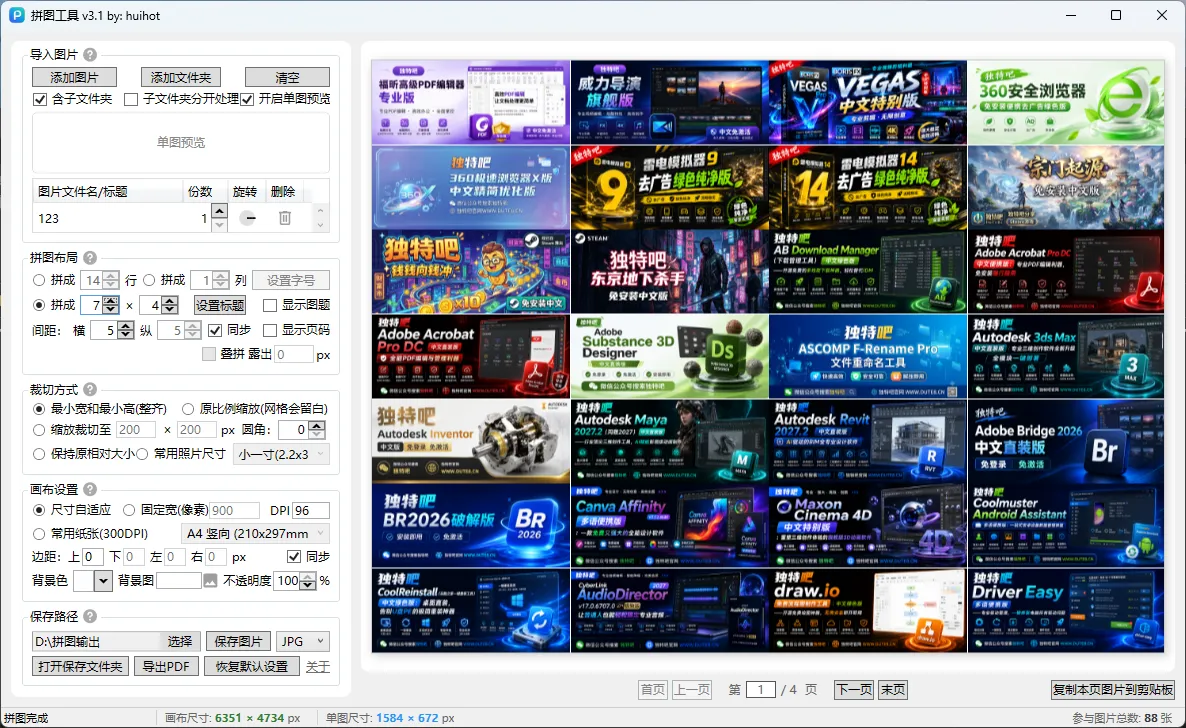Open help for 画布设置 section
The width and height of the screenshot is (1186, 728).
point(90,489)
